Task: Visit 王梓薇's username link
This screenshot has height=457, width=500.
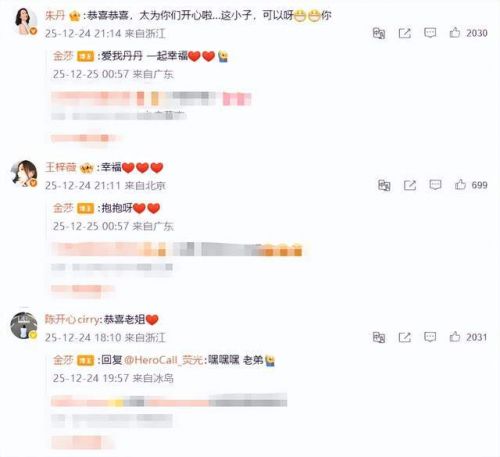Action: point(61,167)
